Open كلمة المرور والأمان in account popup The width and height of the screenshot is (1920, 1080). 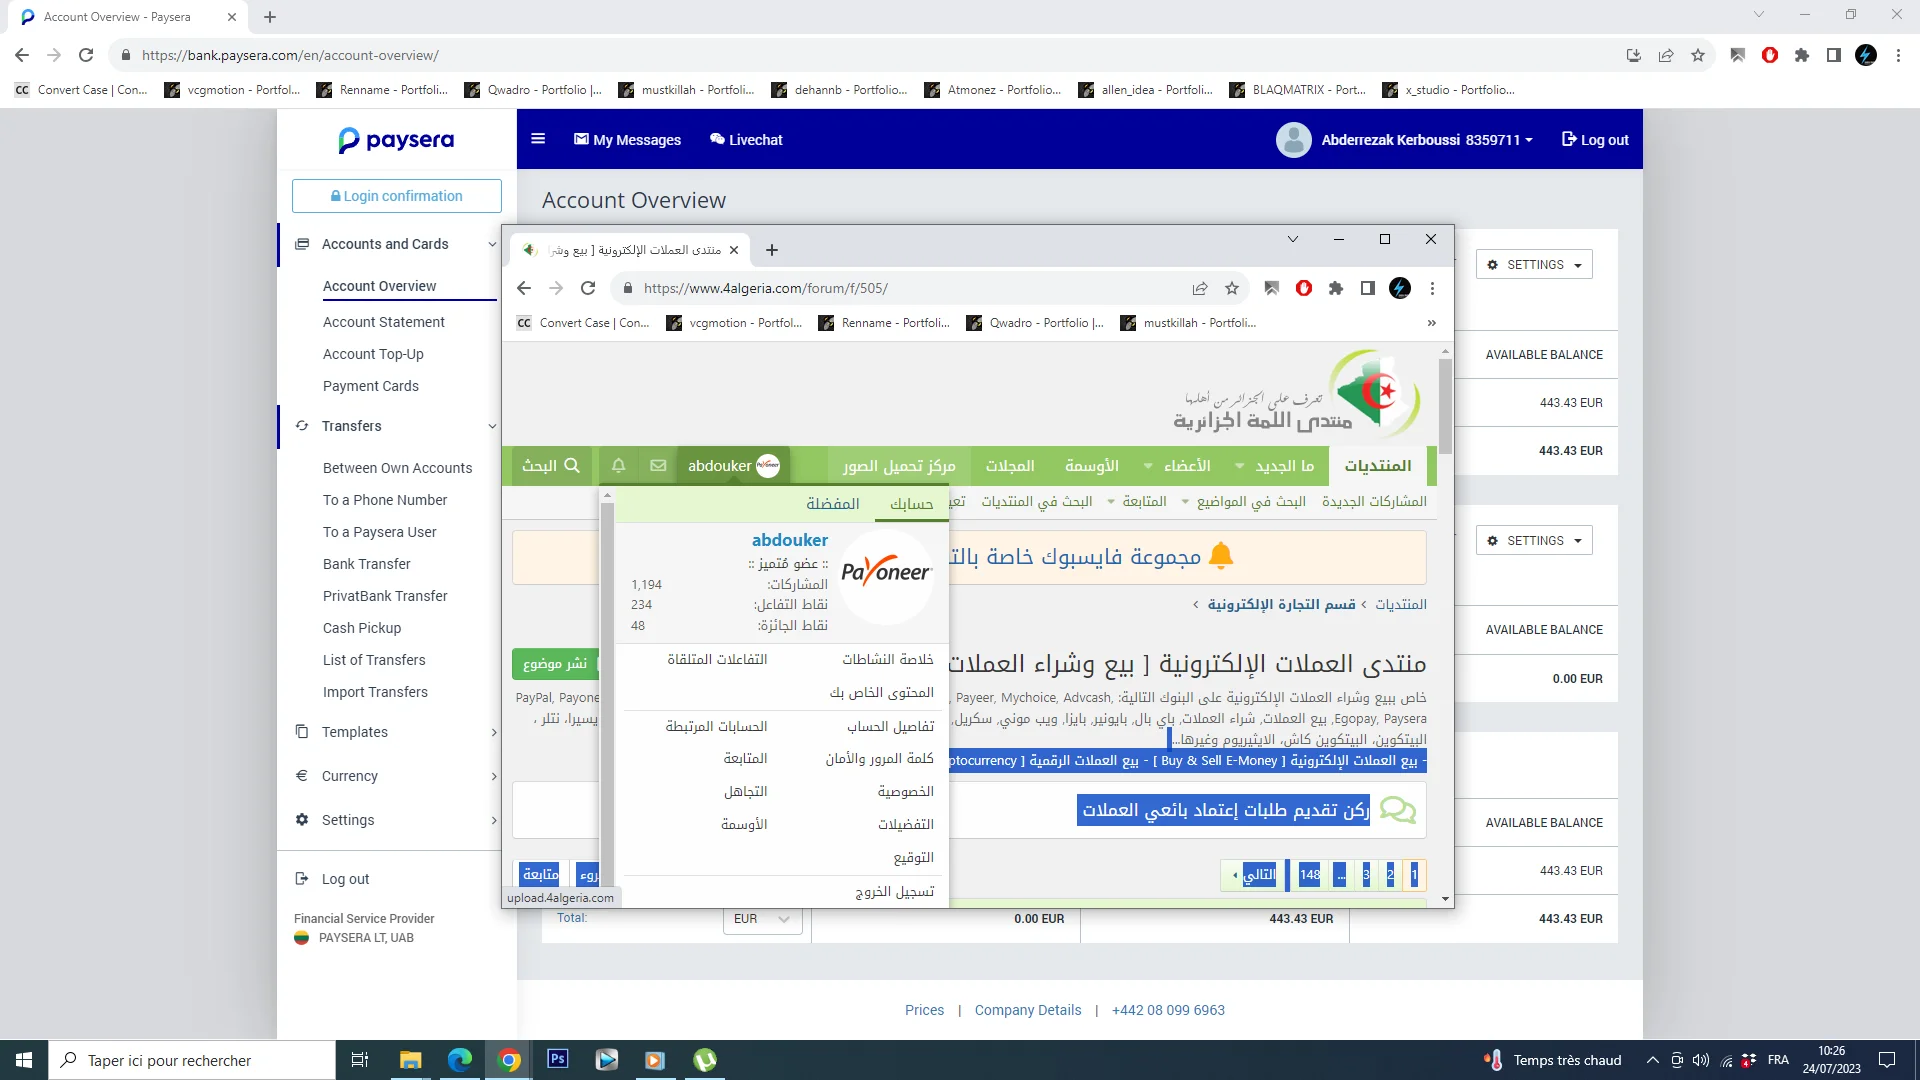[879, 759]
